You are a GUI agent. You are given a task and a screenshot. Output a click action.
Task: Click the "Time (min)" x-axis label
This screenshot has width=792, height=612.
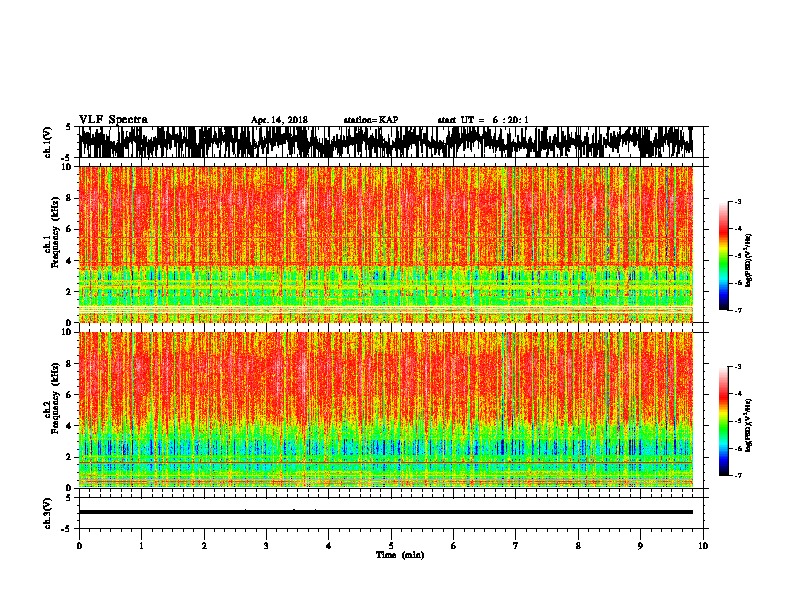pos(400,555)
